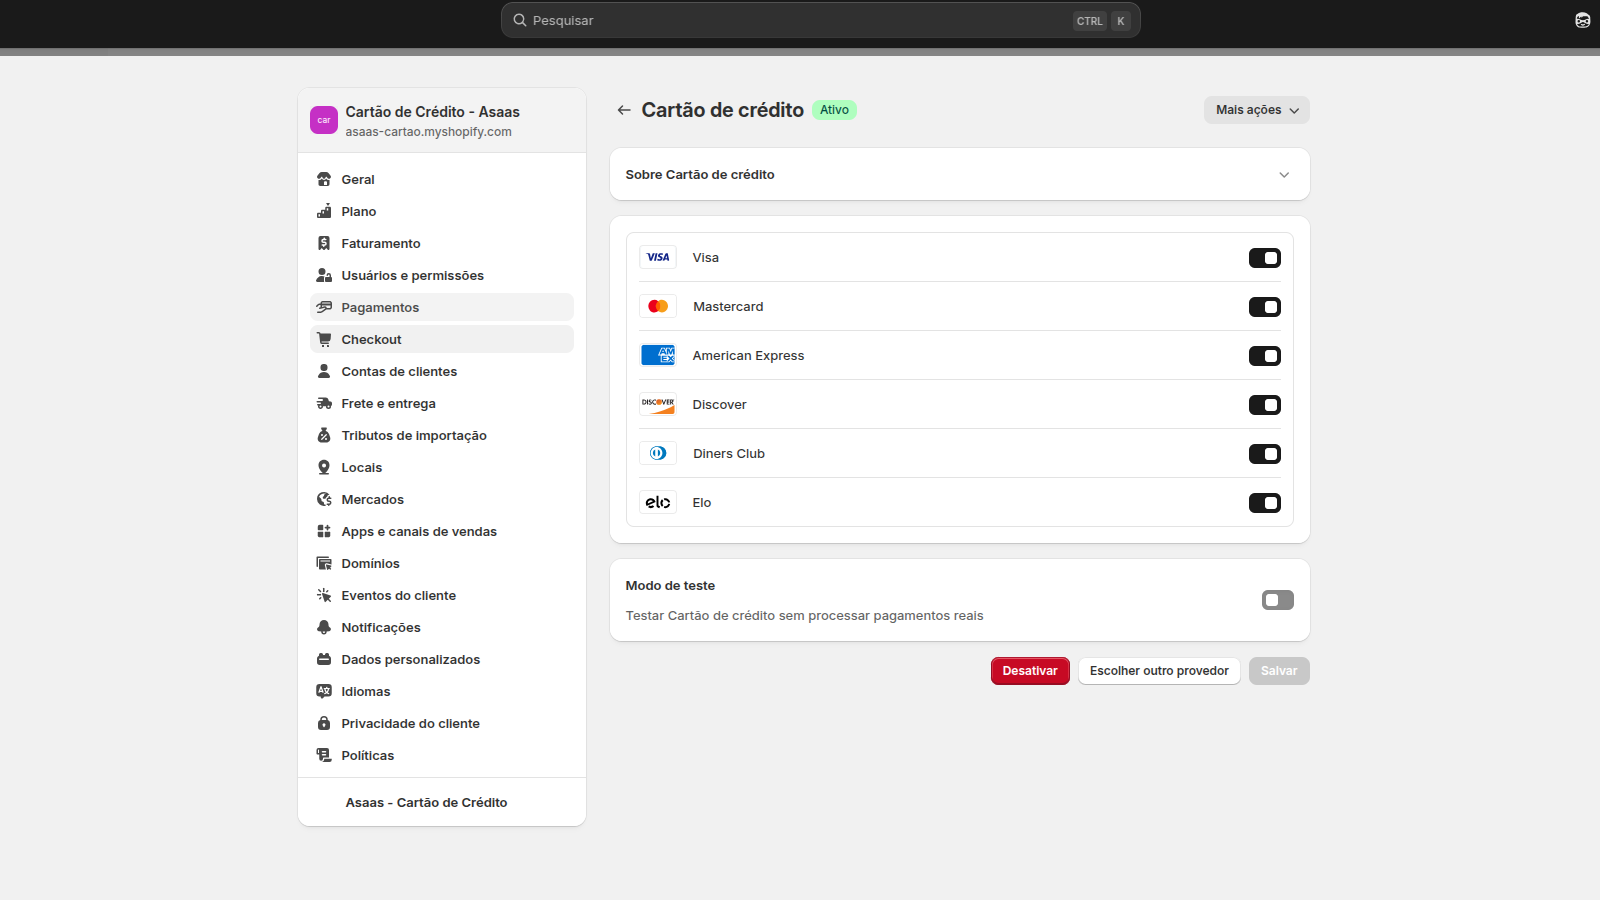Click the Idiomas language icon
This screenshot has width=1600, height=900.
coord(324,691)
